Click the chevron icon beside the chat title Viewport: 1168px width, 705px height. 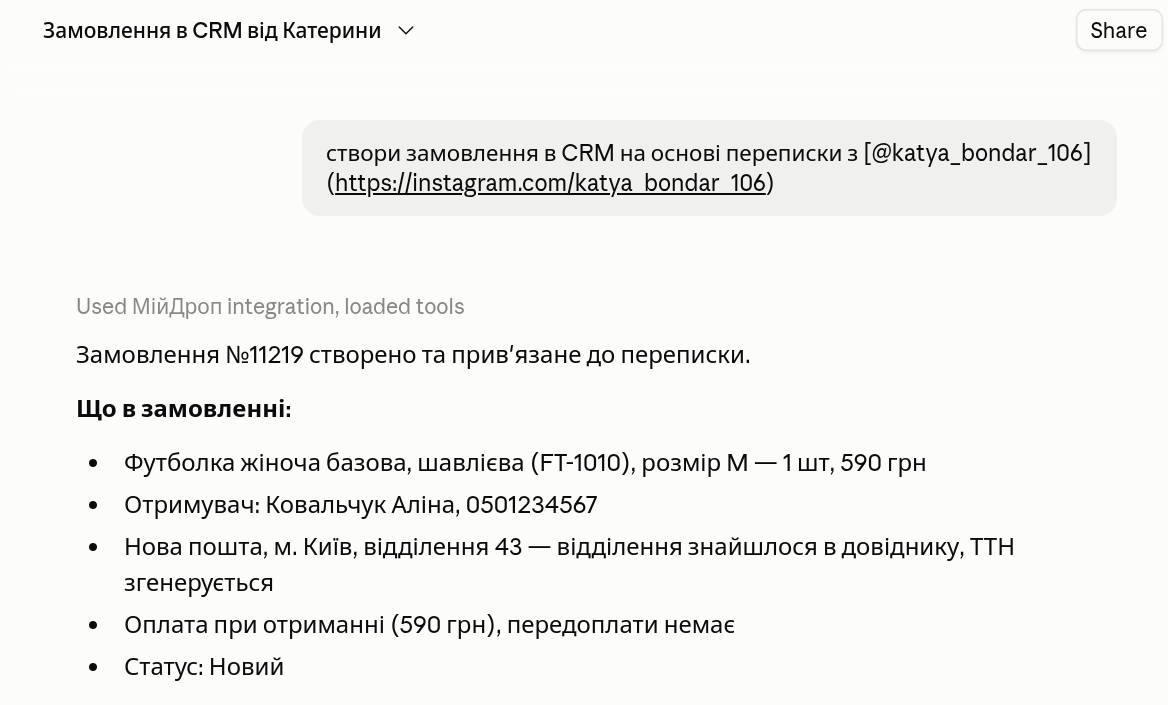[x=406, y=31]
